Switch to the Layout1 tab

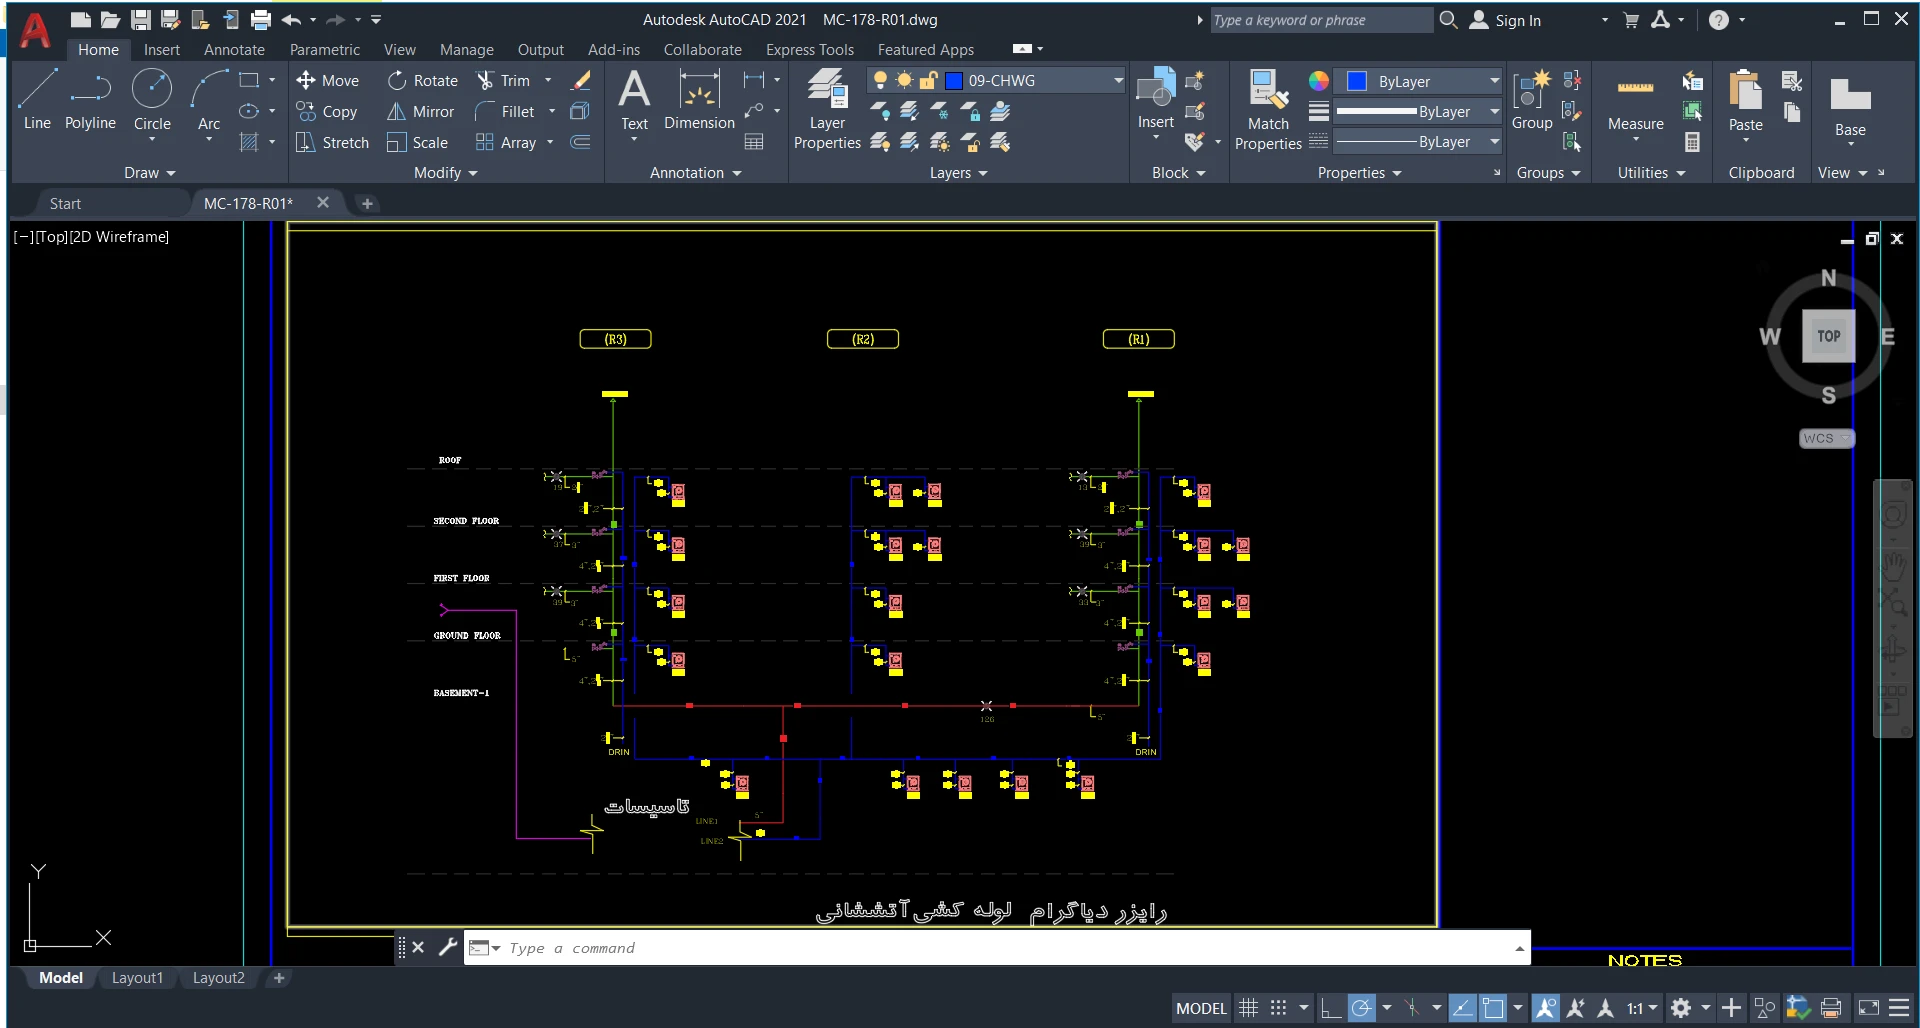pyautogui.click(x=137, y=978)
